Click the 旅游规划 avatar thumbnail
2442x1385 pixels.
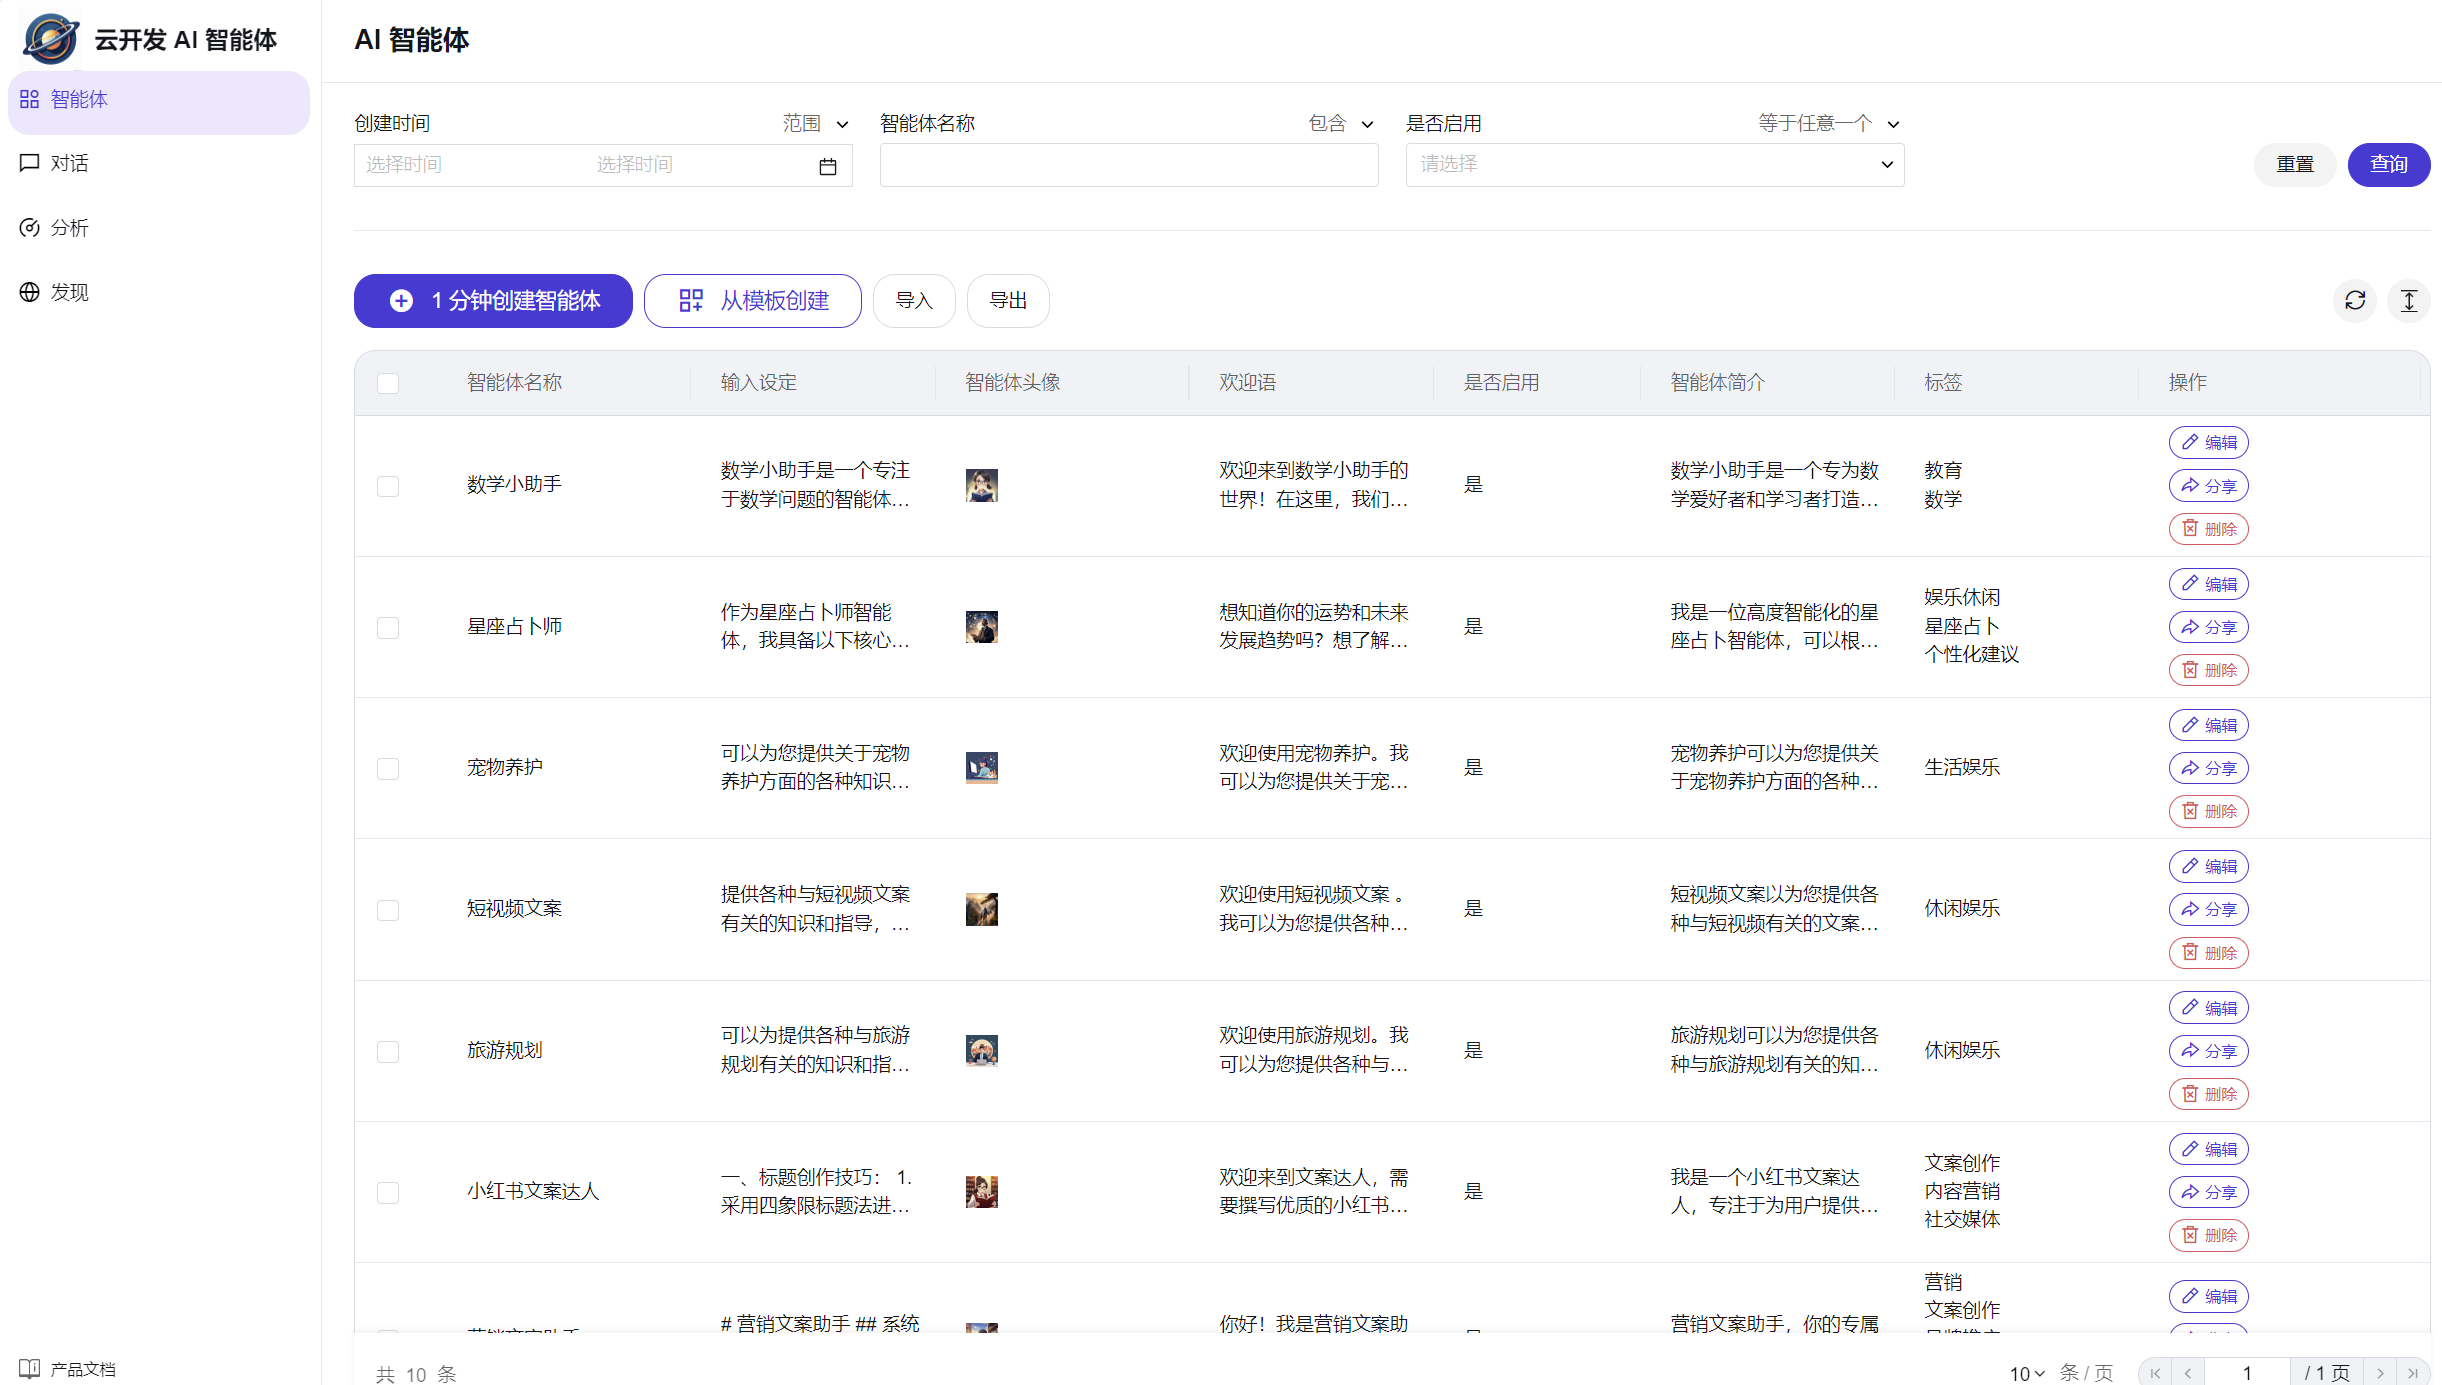coord(981,1050)
